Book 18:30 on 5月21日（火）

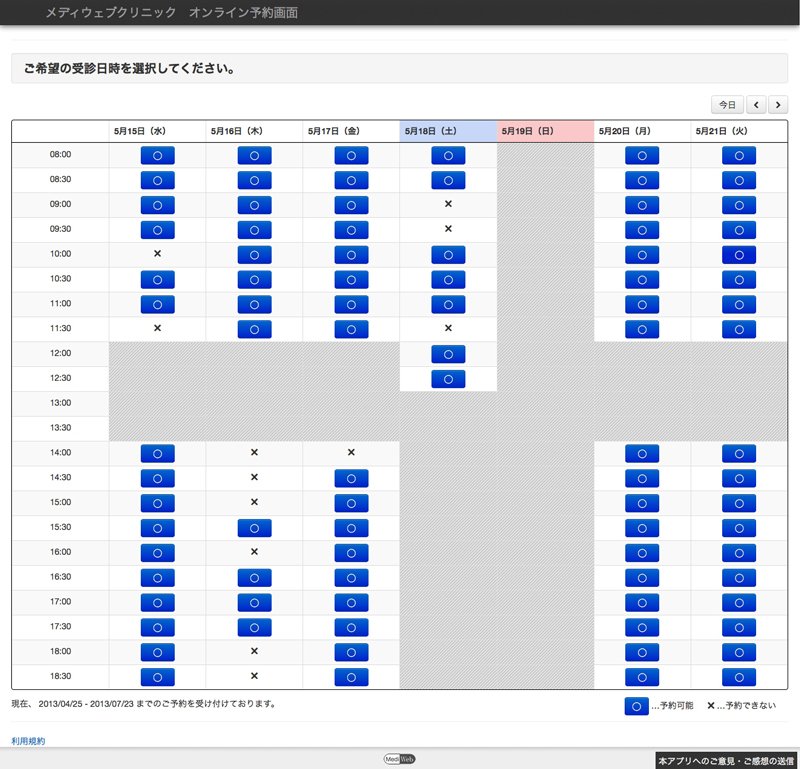coord(739,677)
